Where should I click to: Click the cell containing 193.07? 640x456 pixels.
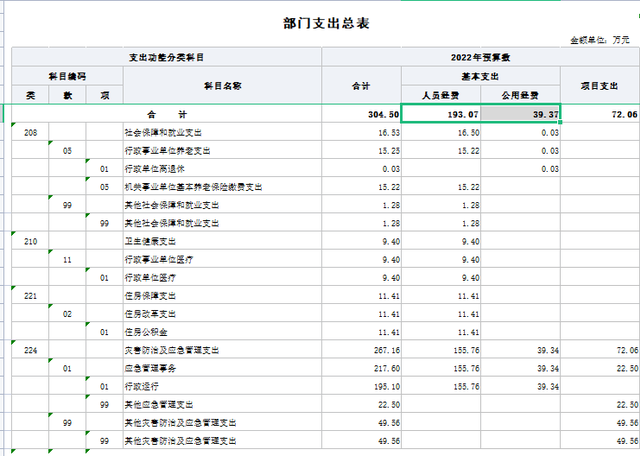tap(441, 115)
